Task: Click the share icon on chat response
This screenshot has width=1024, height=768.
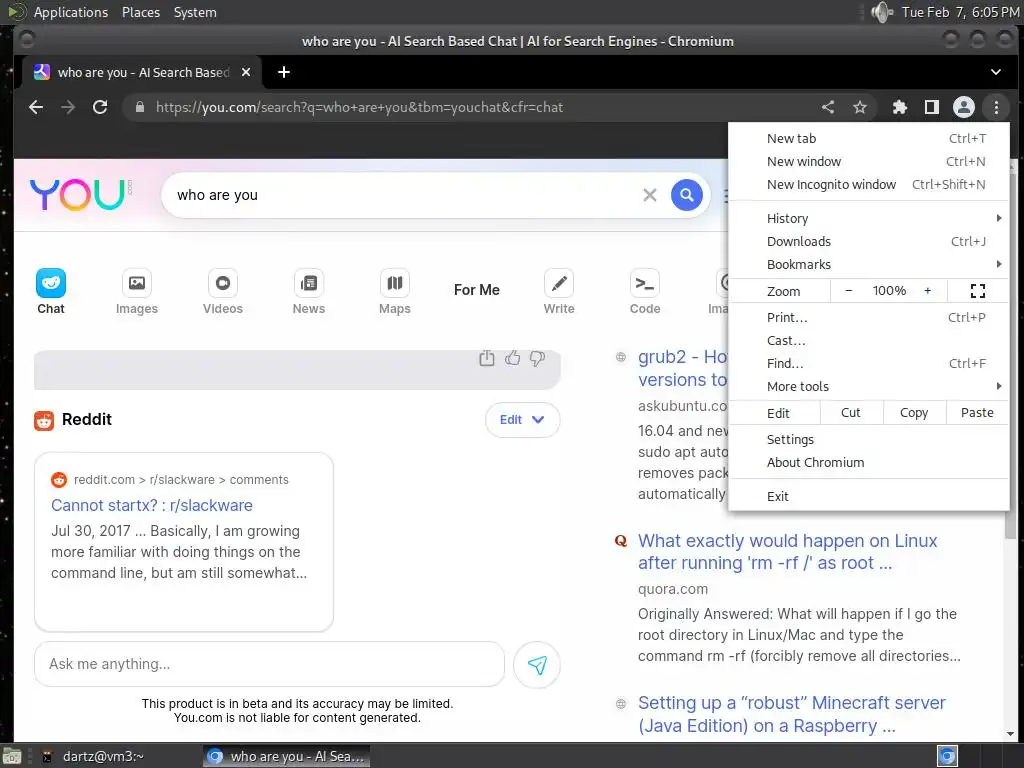Action: tap(487, 358)
